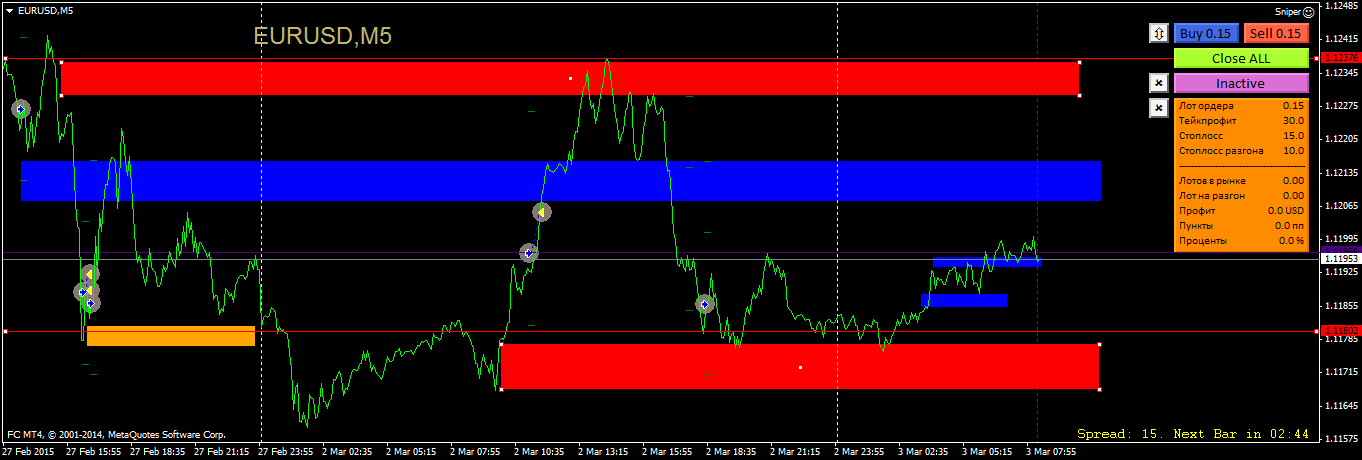1362x460 pixels.
Task: Click the blue arrow marker on purple line
Action: (528, 253)
